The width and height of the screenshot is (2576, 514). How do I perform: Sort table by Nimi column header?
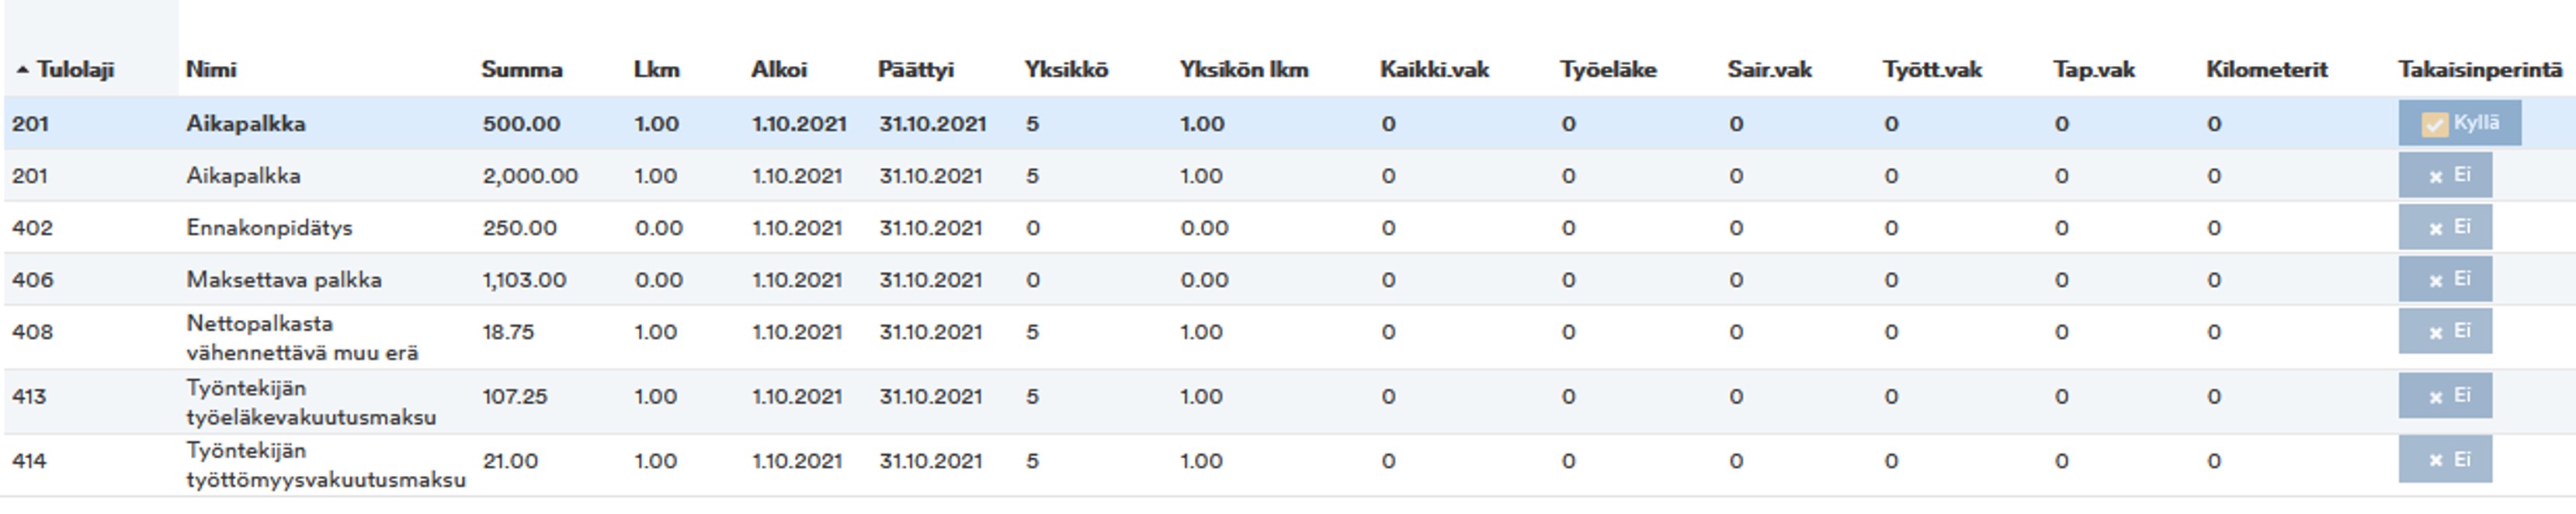(x=211, y=70)
